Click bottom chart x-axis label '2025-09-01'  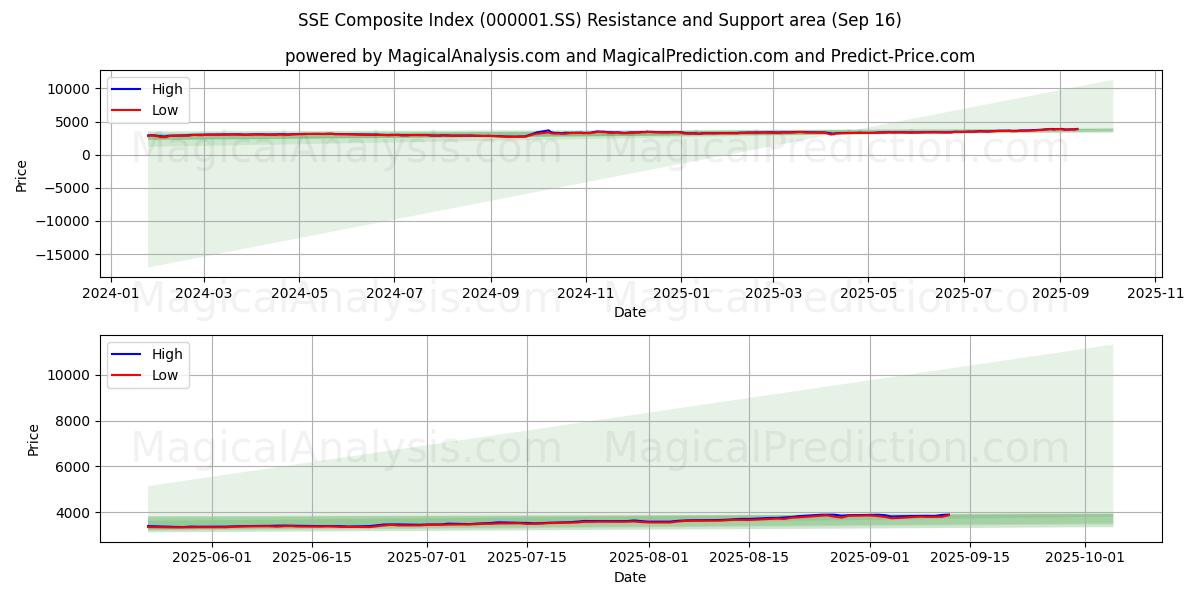pos(870,560)
